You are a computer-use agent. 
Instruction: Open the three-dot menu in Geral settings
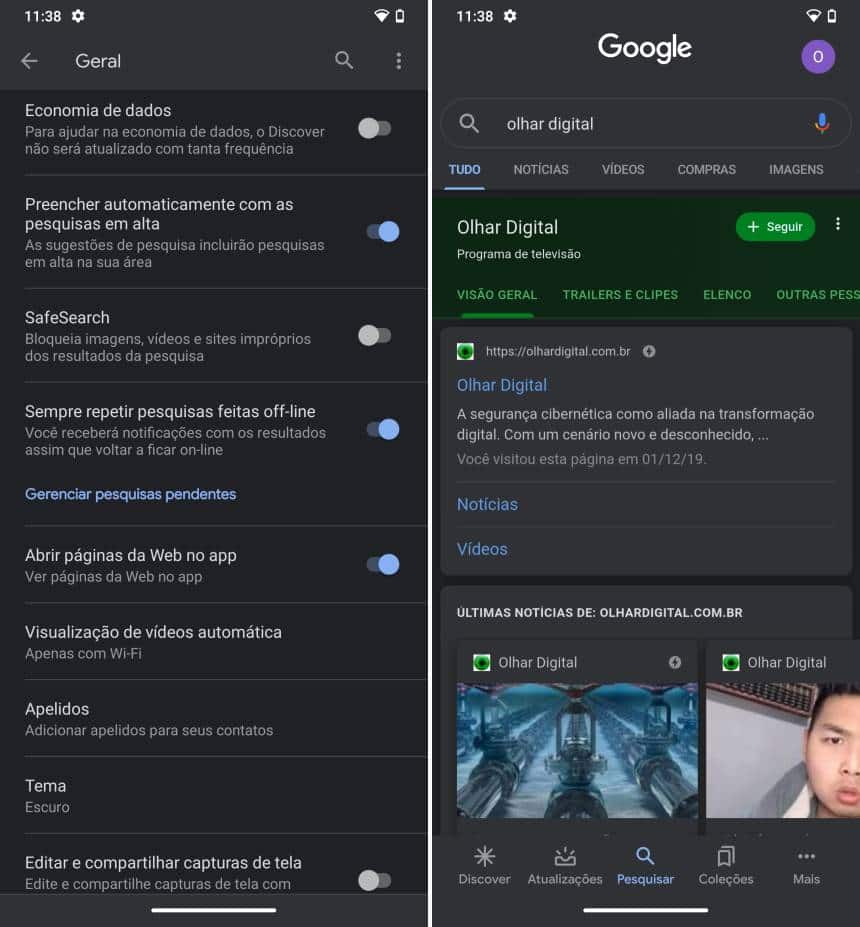click(x=398, y=61)
